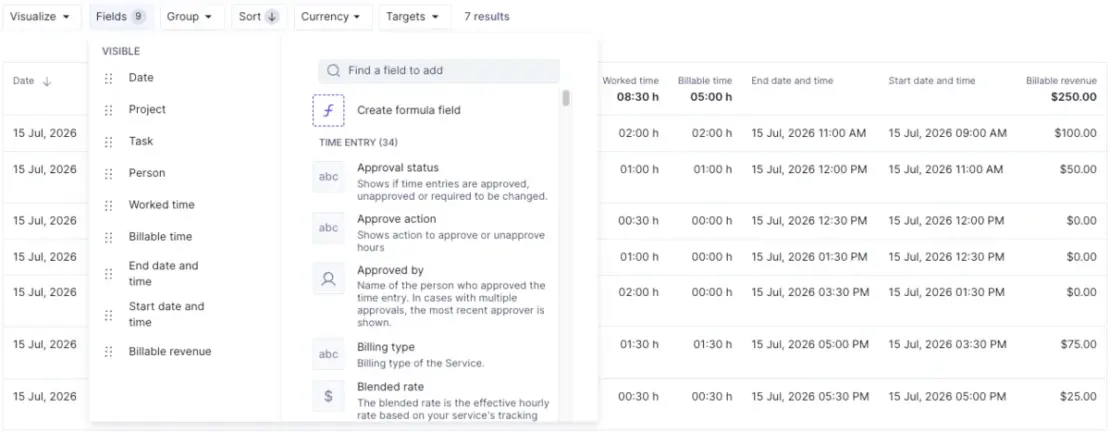Click the 08:30 h worked time total

638,96
